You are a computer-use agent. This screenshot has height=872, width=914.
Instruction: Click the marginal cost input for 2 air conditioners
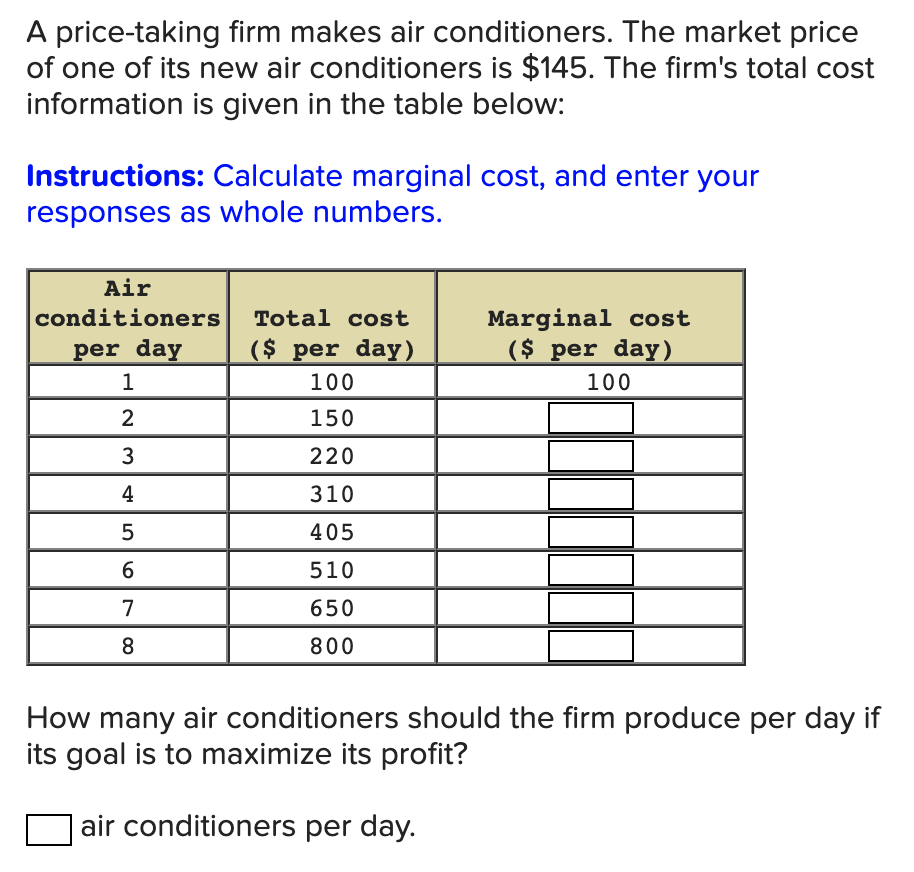click(590, 417)
